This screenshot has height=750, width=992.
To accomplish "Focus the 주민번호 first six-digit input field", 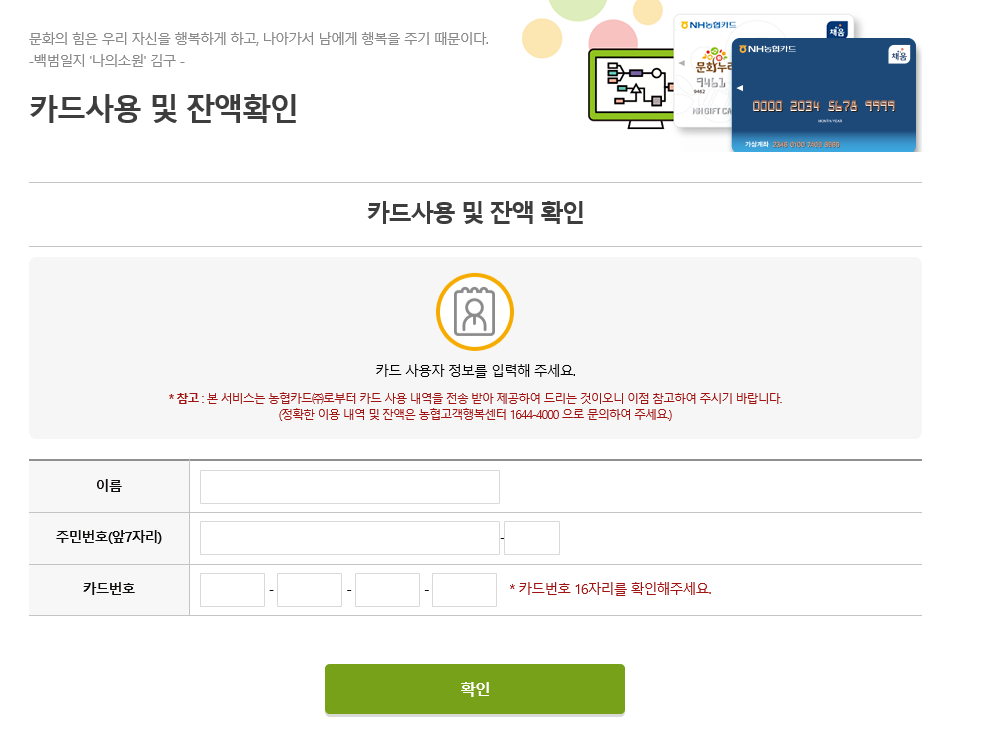I will point(350,538).
